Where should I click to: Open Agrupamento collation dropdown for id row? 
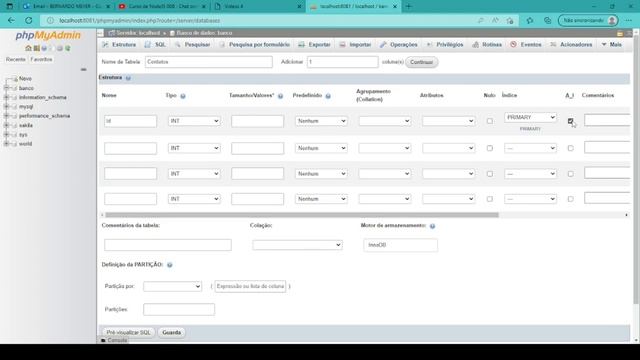(384, 121)
